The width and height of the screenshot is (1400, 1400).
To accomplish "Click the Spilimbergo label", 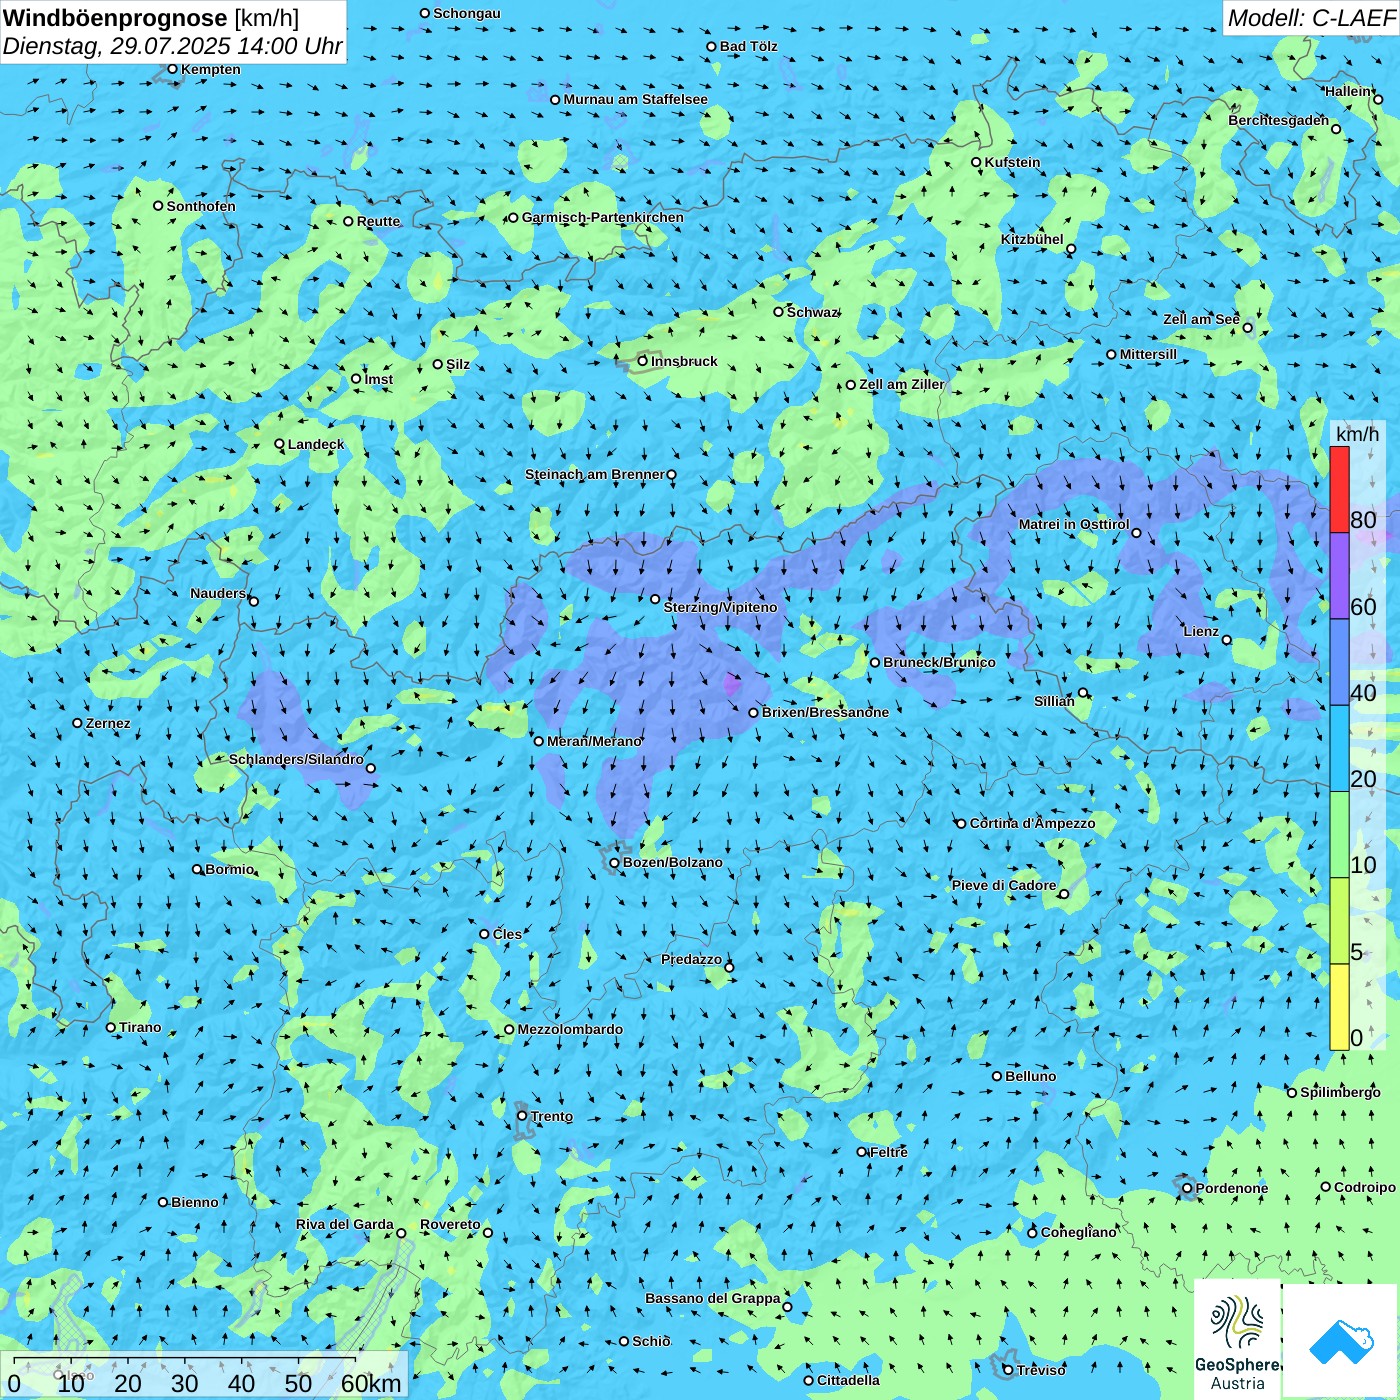I will pyautogui.click(x=1340, y=1092).
